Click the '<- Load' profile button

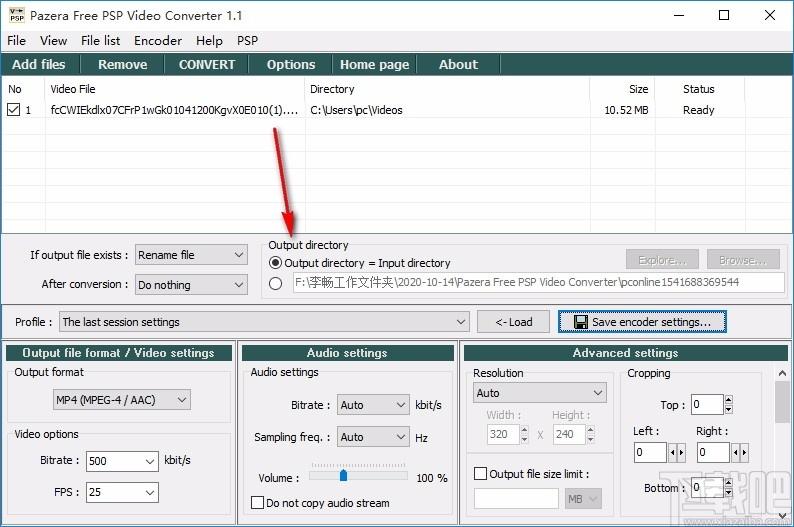513,322
